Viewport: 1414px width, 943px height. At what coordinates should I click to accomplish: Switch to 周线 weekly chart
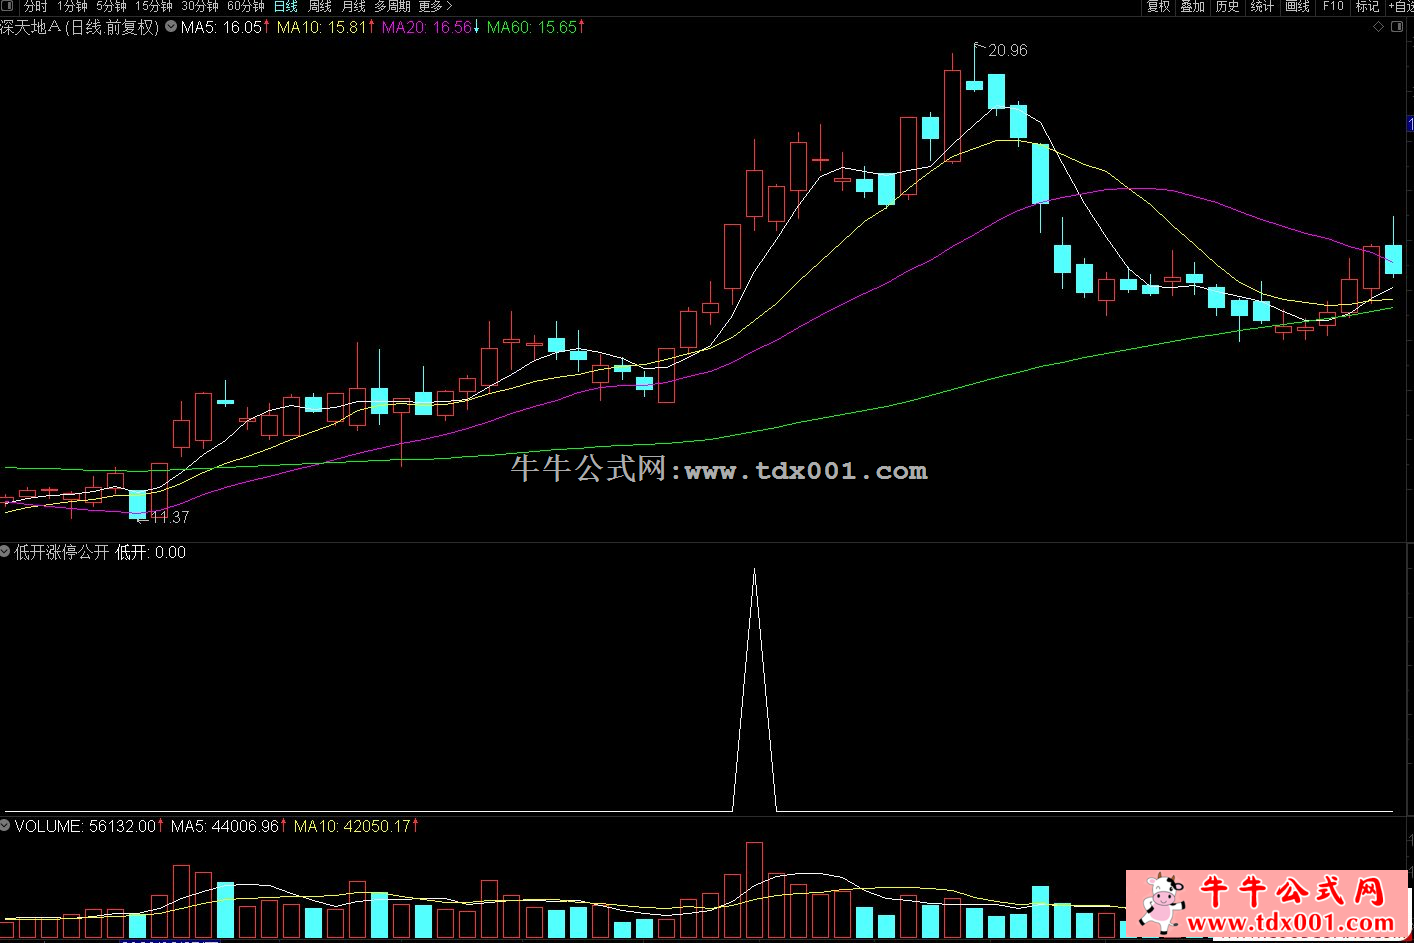coord(320,6)
